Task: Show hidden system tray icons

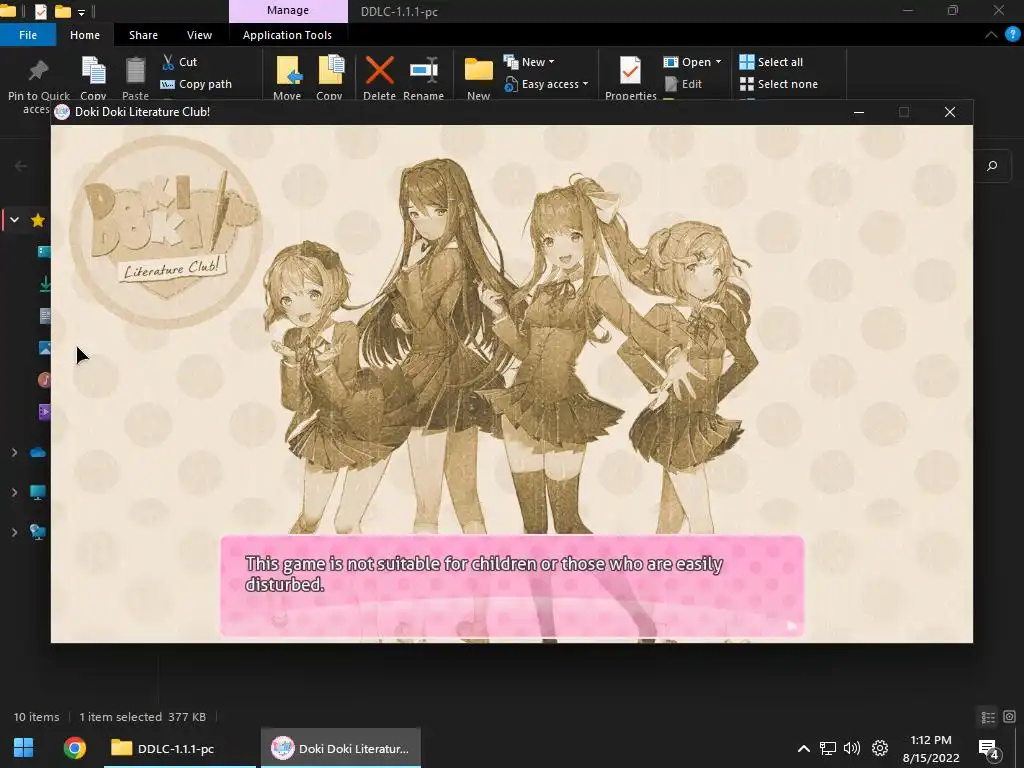Action: click(804, 748)
